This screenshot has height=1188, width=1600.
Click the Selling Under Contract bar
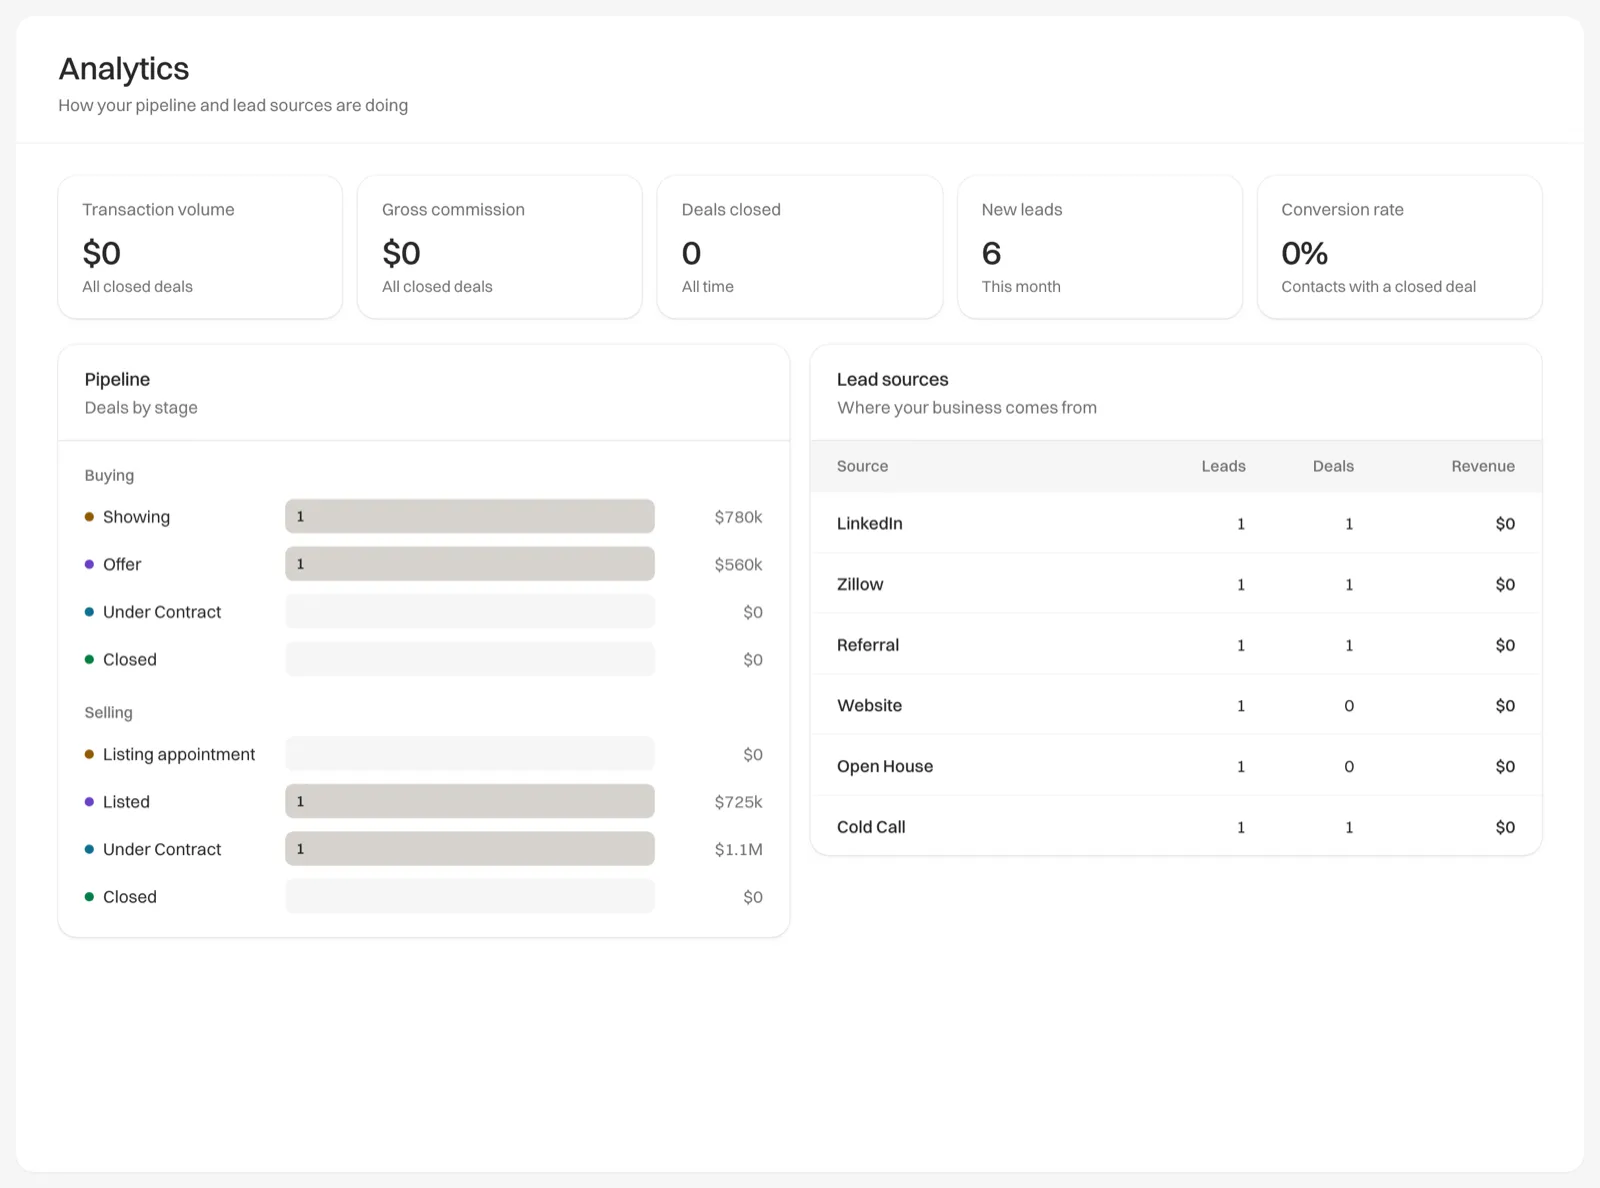click(x=470, y=849)
